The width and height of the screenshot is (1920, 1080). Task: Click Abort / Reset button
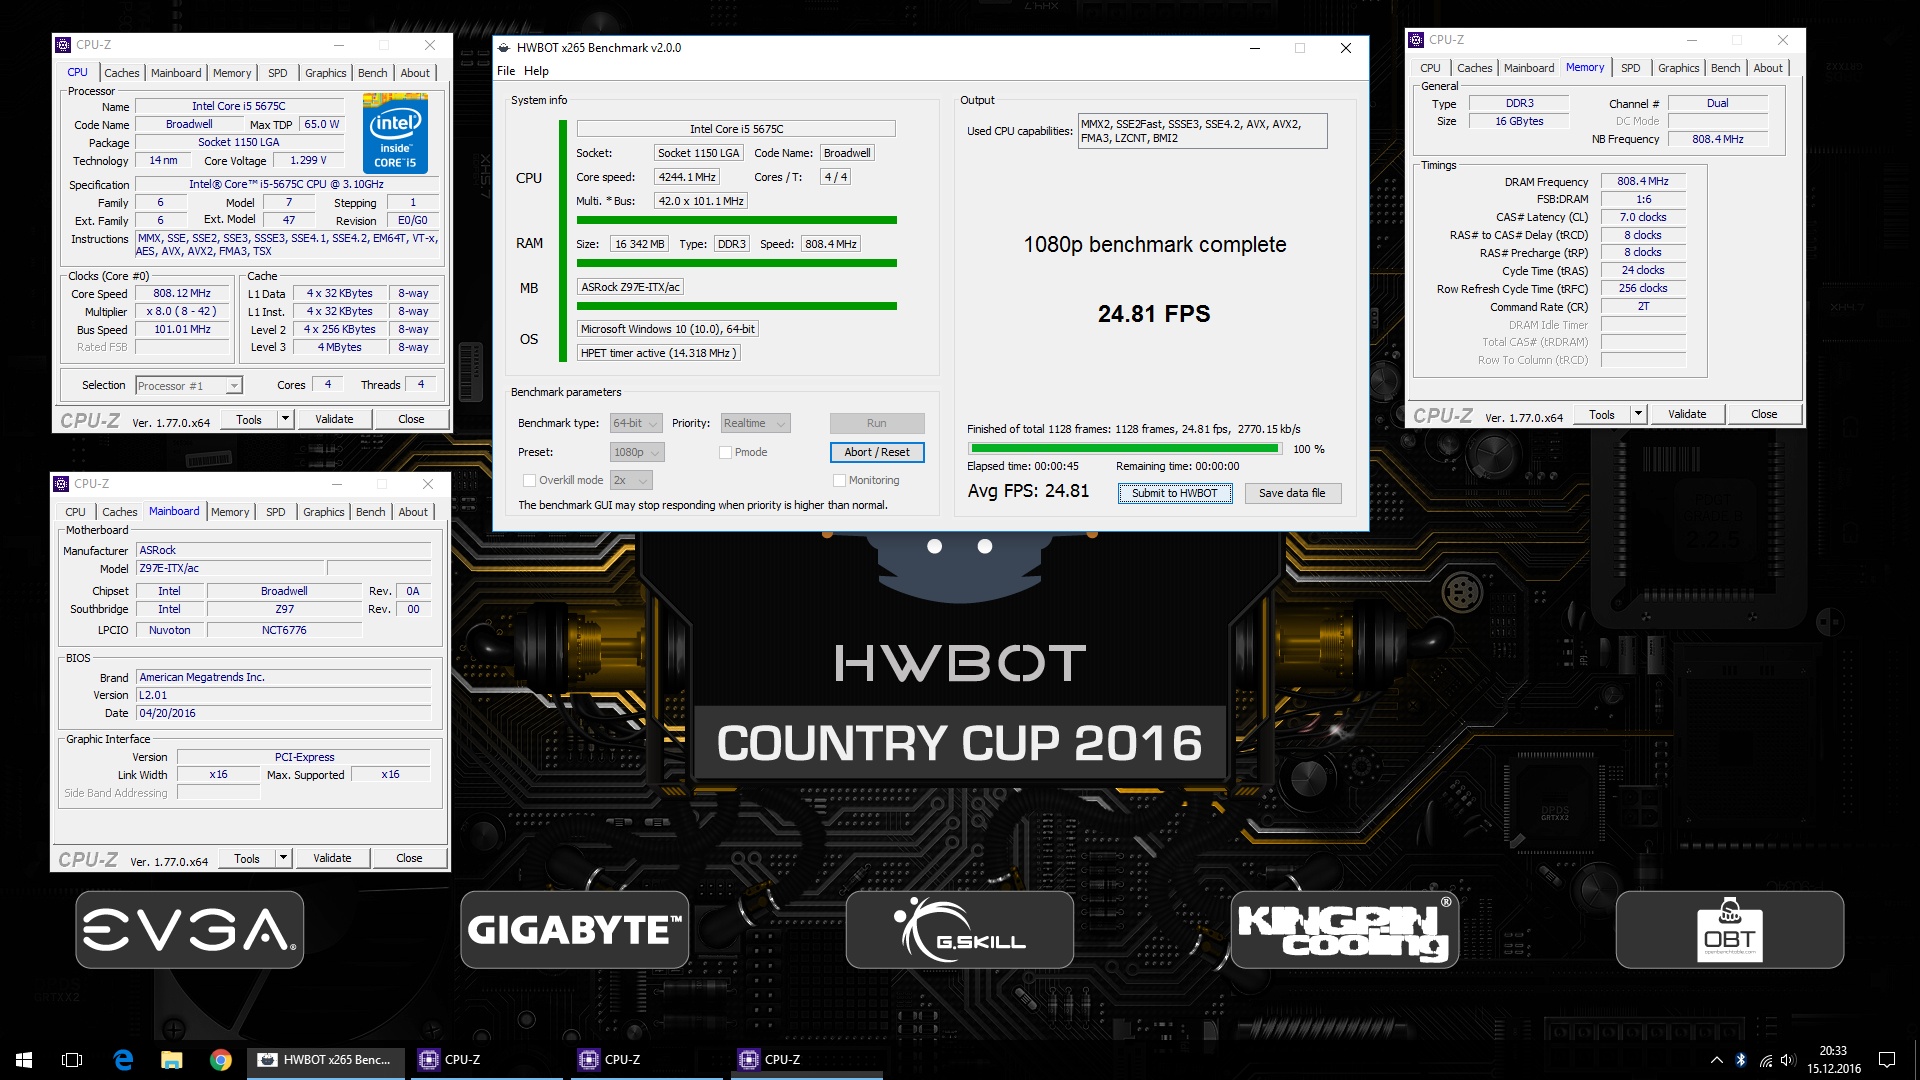(877, 453)
